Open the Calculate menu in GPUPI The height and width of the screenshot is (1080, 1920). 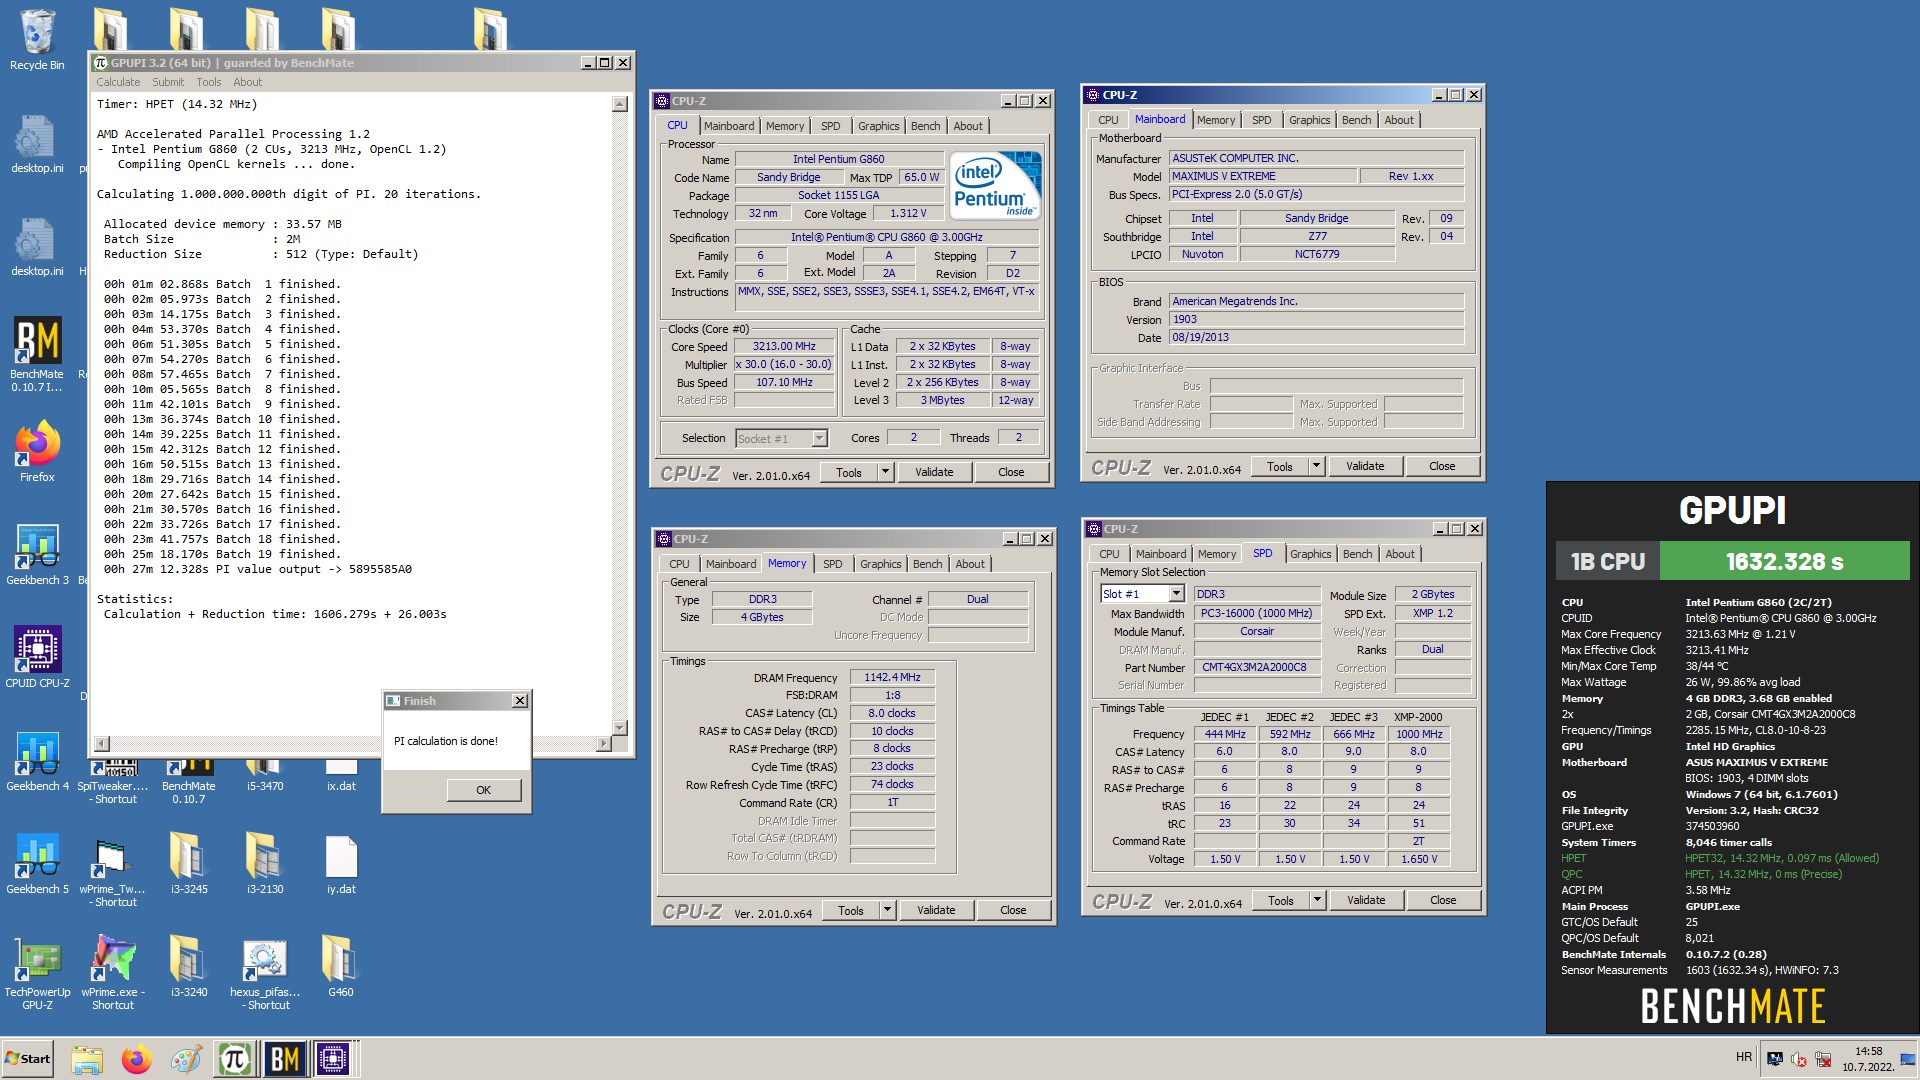pyautogui.click(x=118, y=82)
